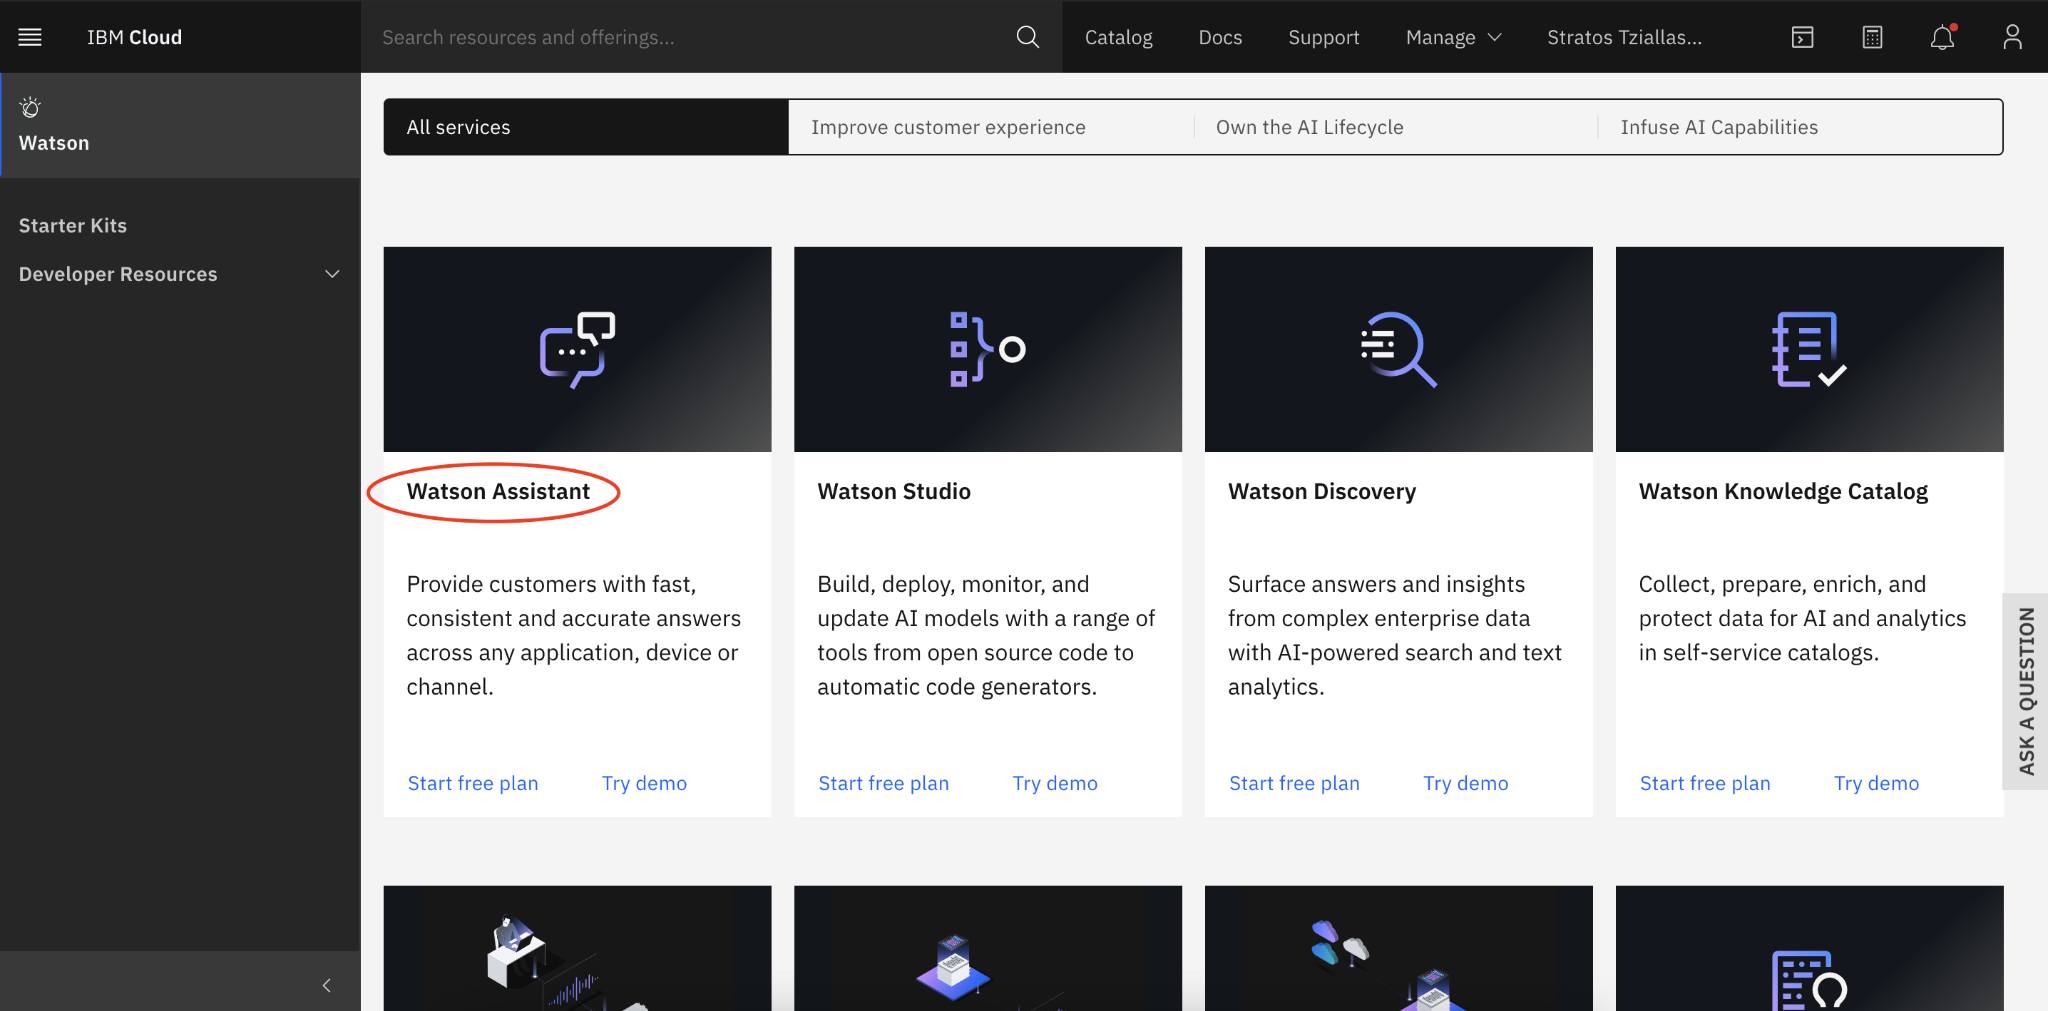Screen dimensions: 2048x1011
Task: Start free plan for Watson Studio
Action: (883, 783)
